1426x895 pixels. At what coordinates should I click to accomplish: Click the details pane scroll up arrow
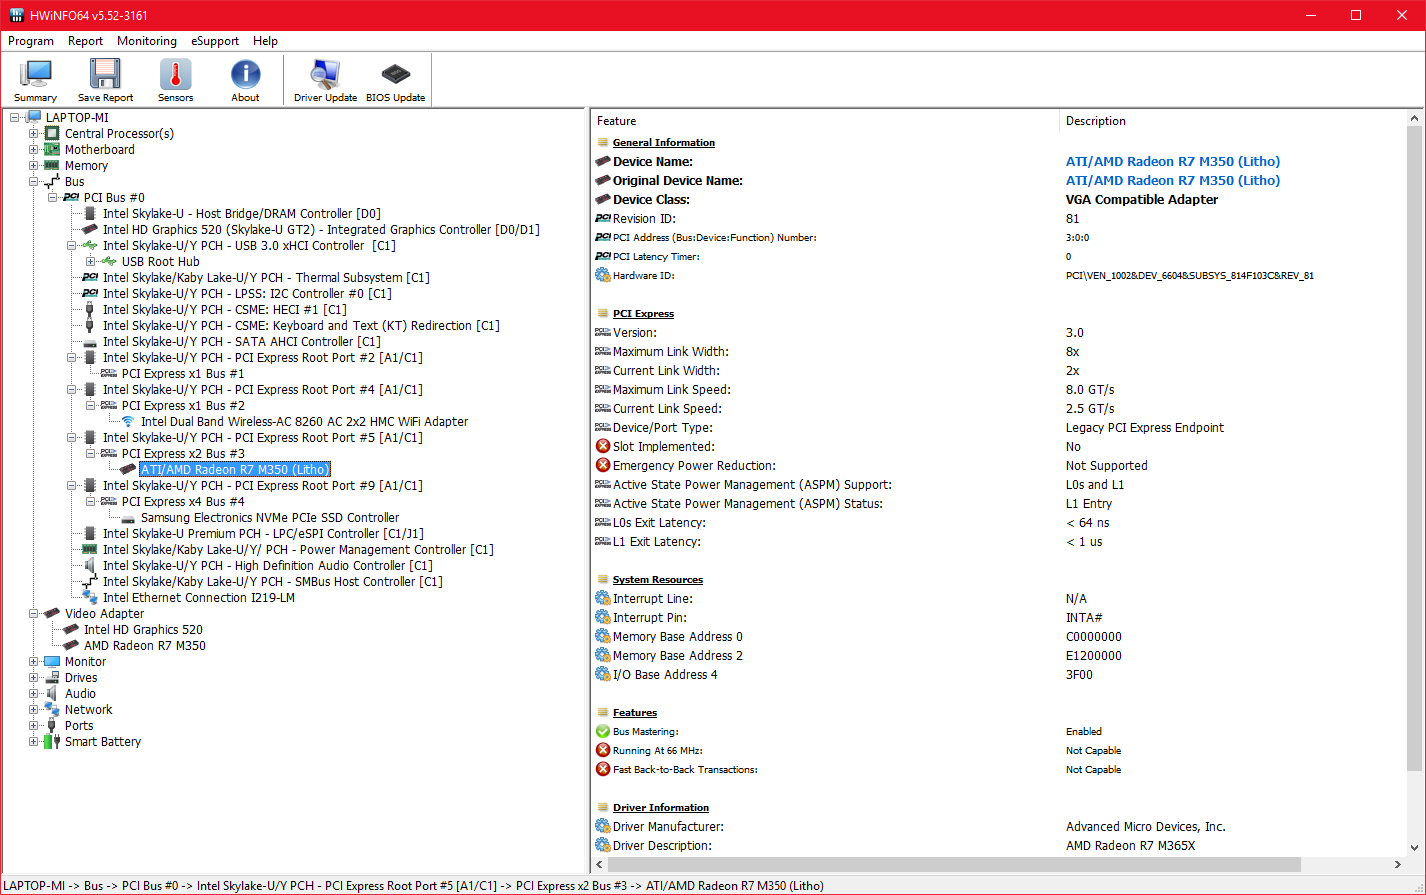point(1414,118)
